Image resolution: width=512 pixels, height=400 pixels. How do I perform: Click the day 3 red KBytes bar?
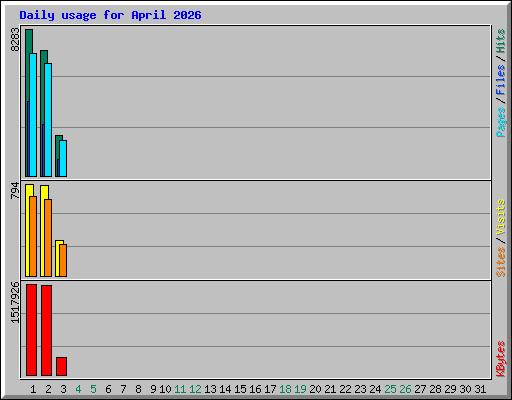pyautogui.click(x=61, y=366)
